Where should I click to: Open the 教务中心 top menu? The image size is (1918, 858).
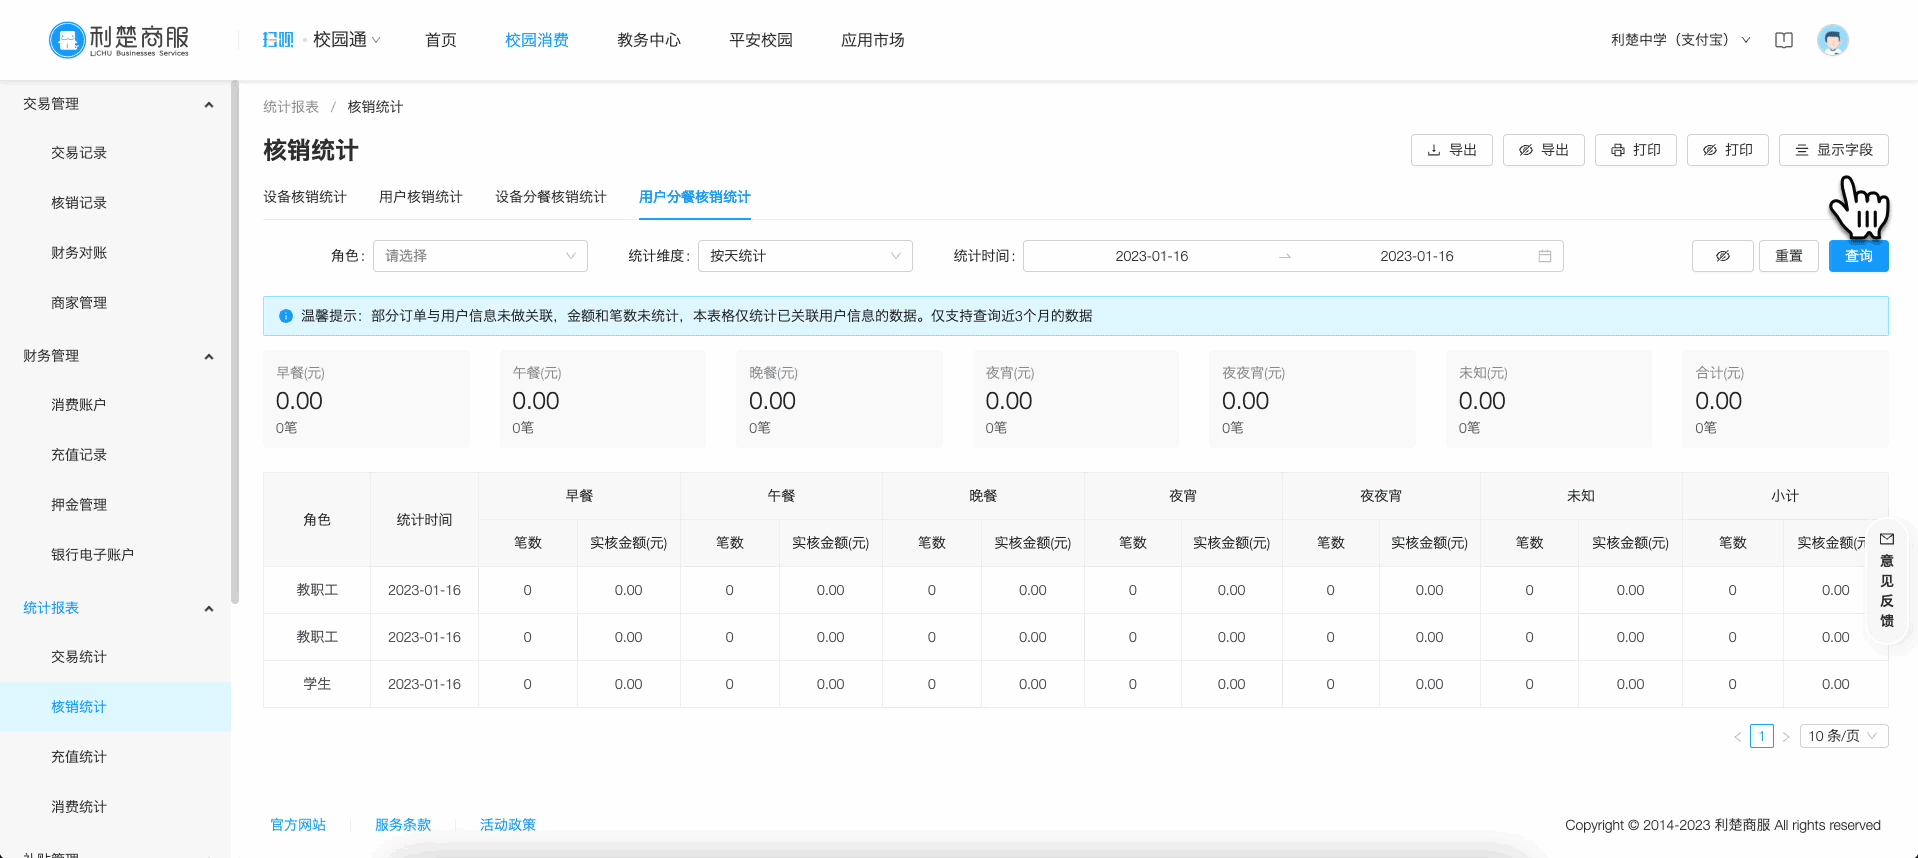coord(648,40)
